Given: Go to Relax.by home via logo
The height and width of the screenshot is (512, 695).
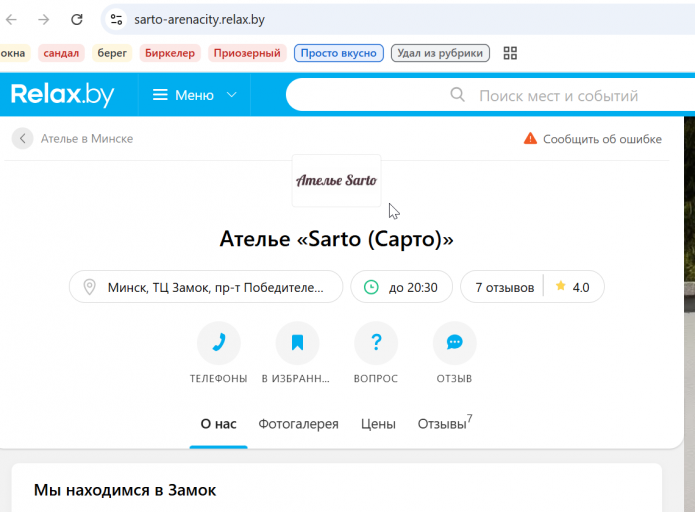Looking at the screenshot, I should tap(62, 94).
